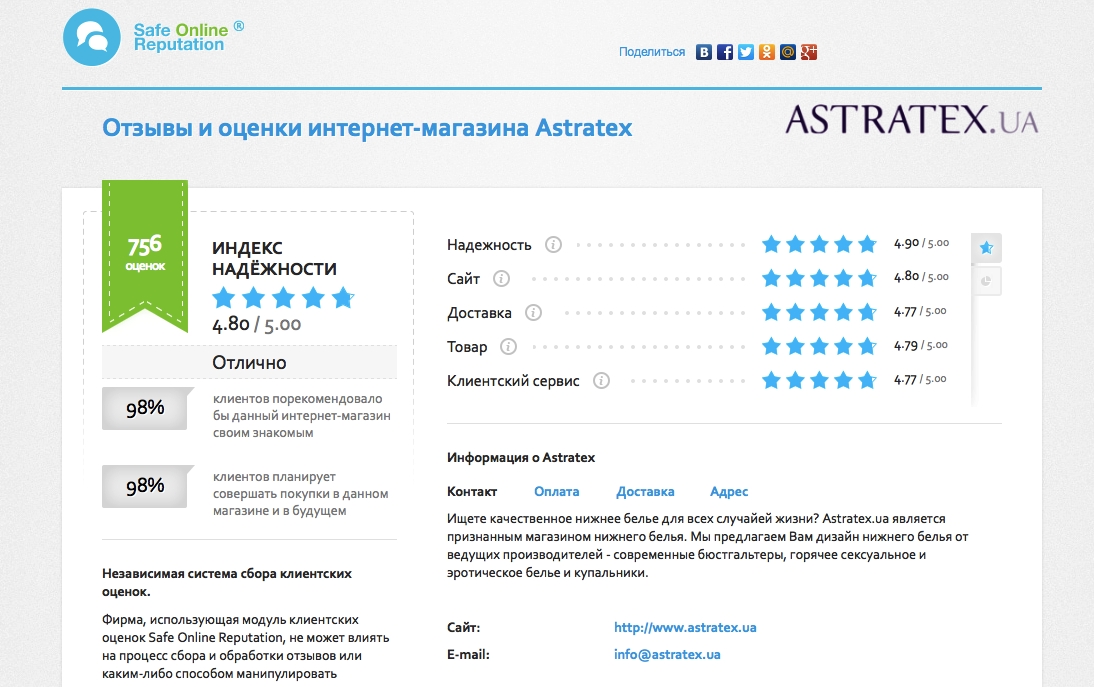Viewport: 1094px width, 687px height.
Task: Share via Twitter icon
Action: pyautogui.click(x=746, y=52)
